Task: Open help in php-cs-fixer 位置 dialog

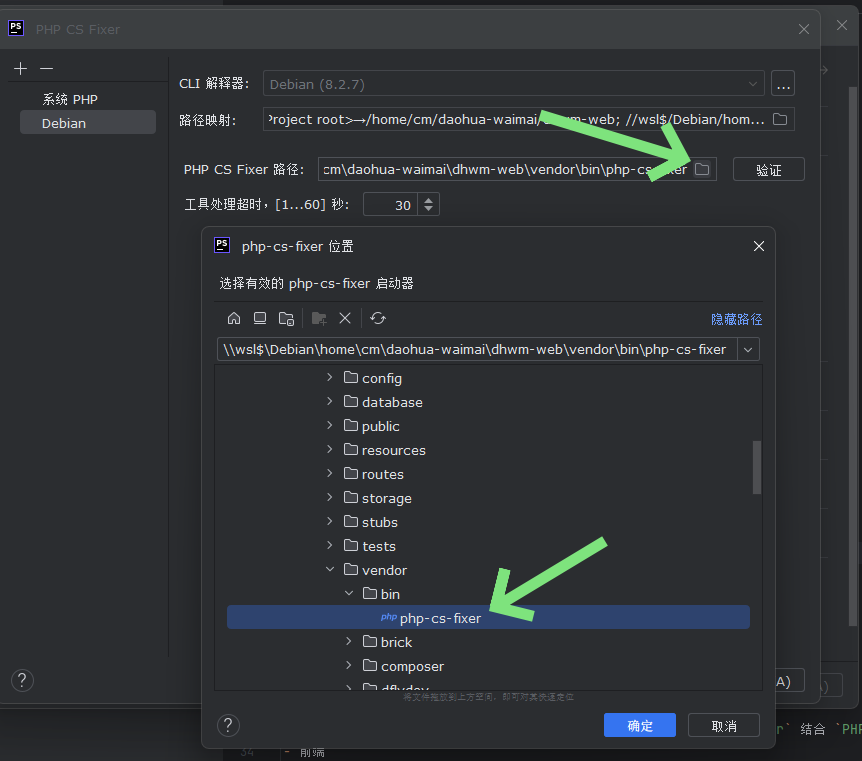Action: (228, 725)
